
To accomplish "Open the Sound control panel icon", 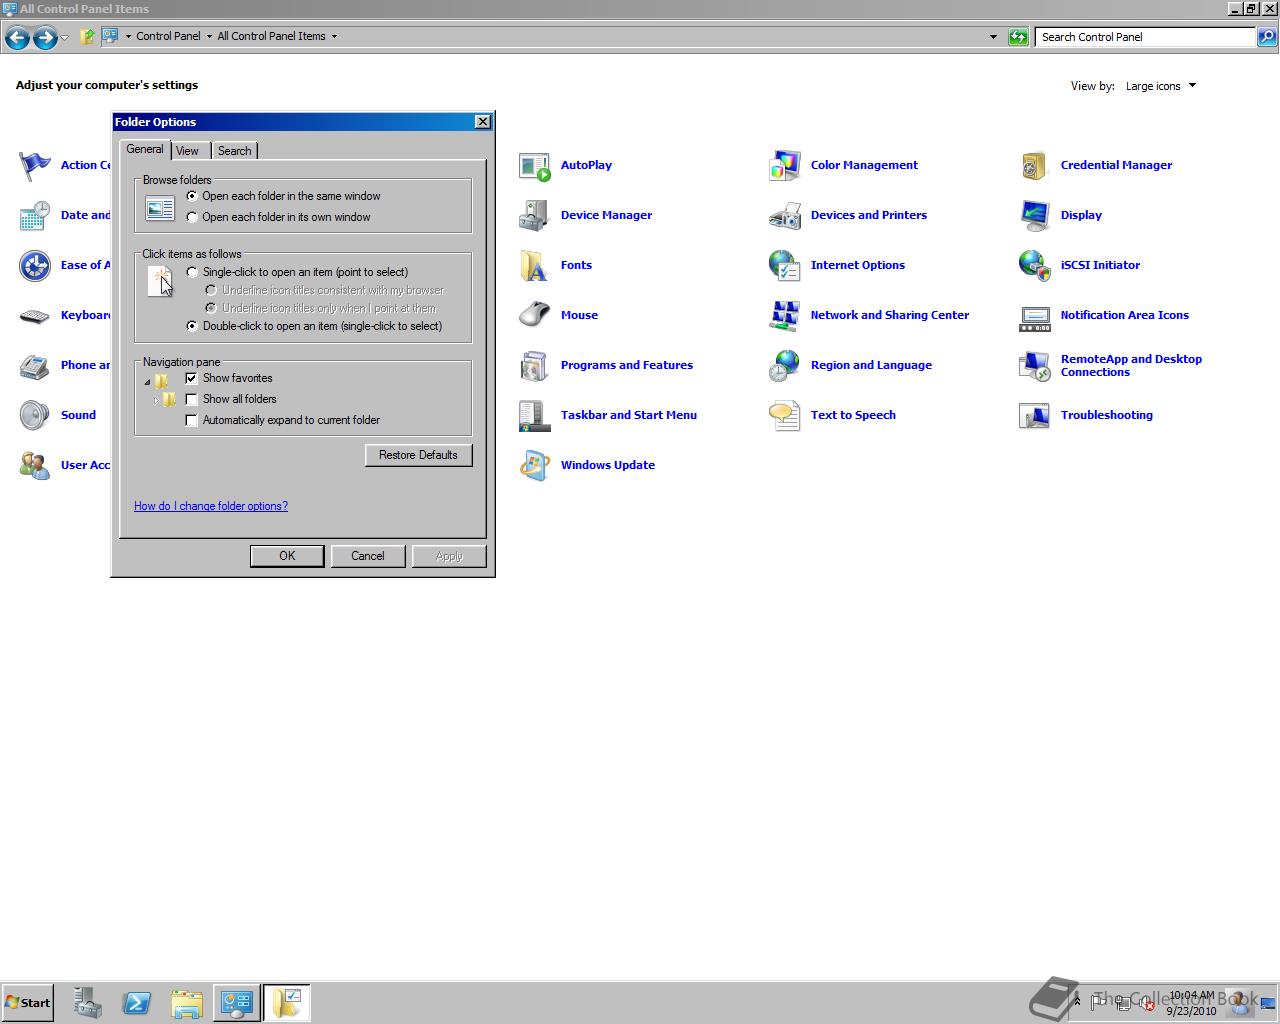I will (35, 416).
